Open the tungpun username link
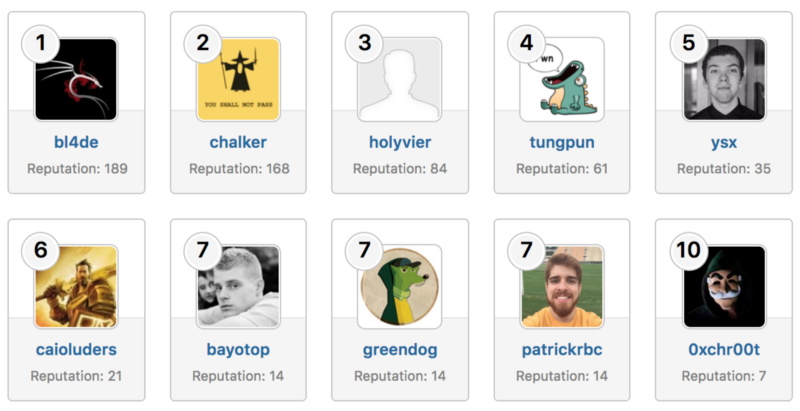 562,142
